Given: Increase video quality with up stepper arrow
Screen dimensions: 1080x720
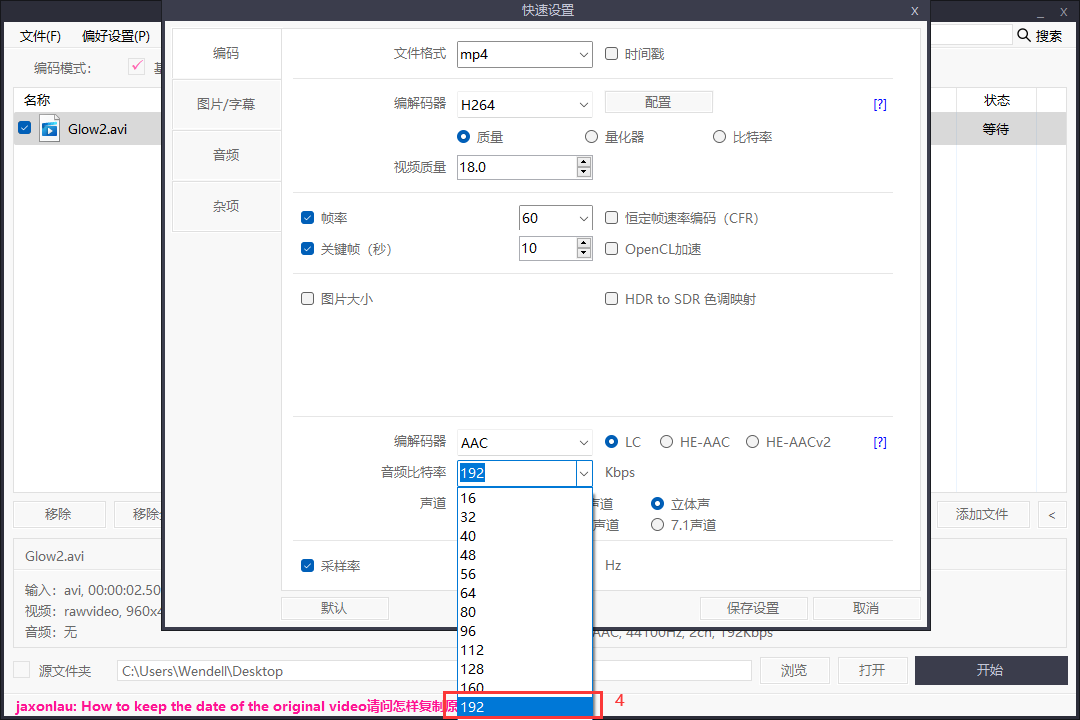Looking at the screenshot, I should 584,162.
